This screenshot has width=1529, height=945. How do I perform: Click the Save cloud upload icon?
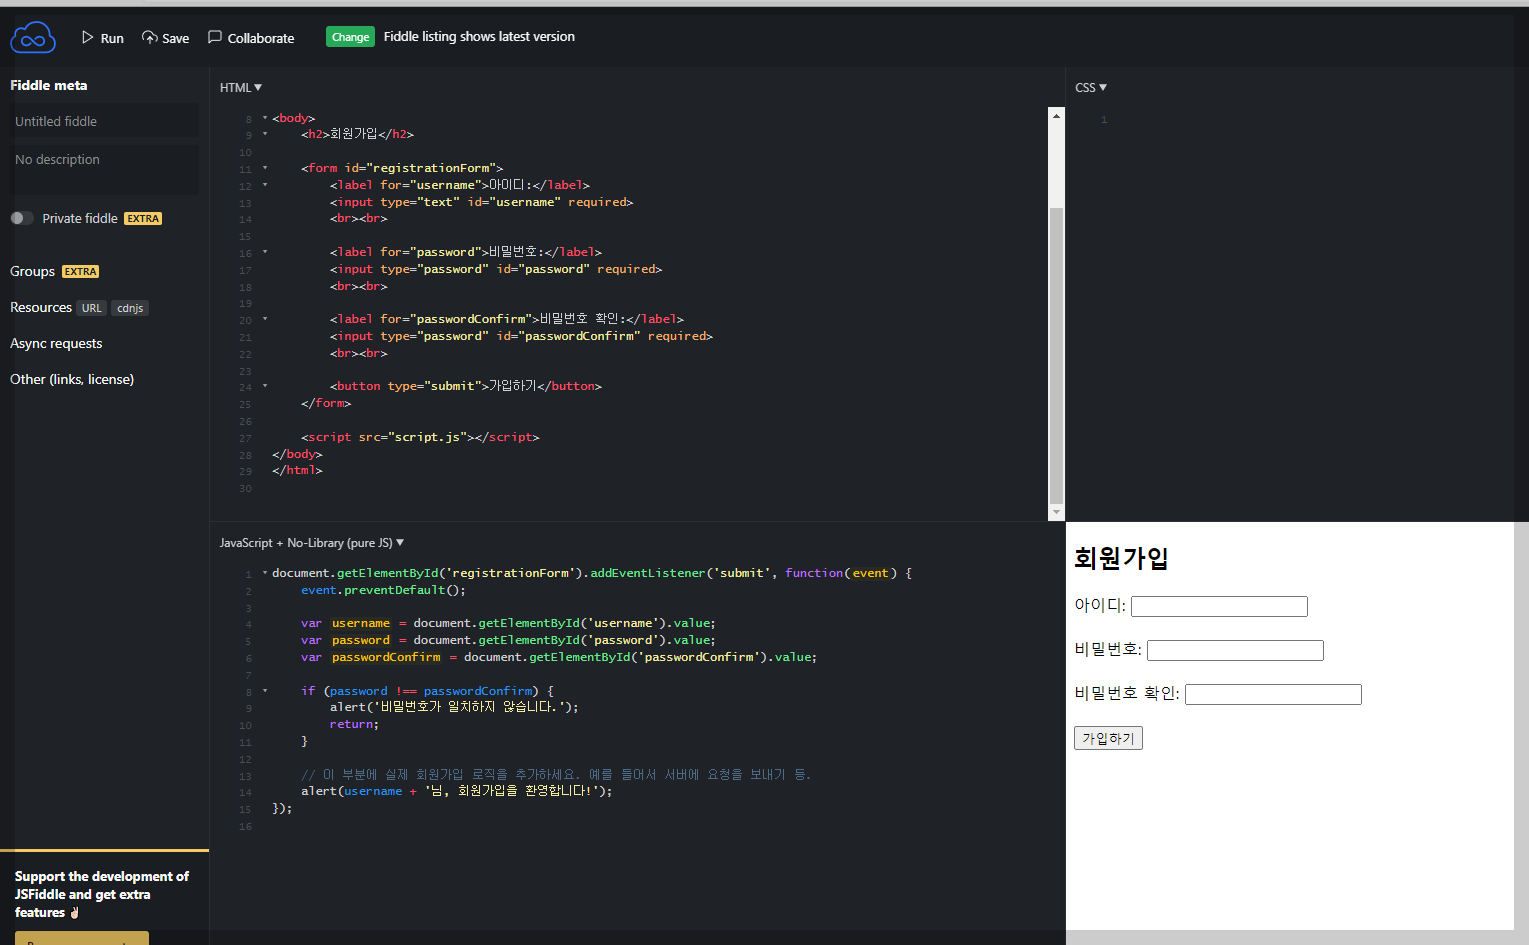click(149, 37)
